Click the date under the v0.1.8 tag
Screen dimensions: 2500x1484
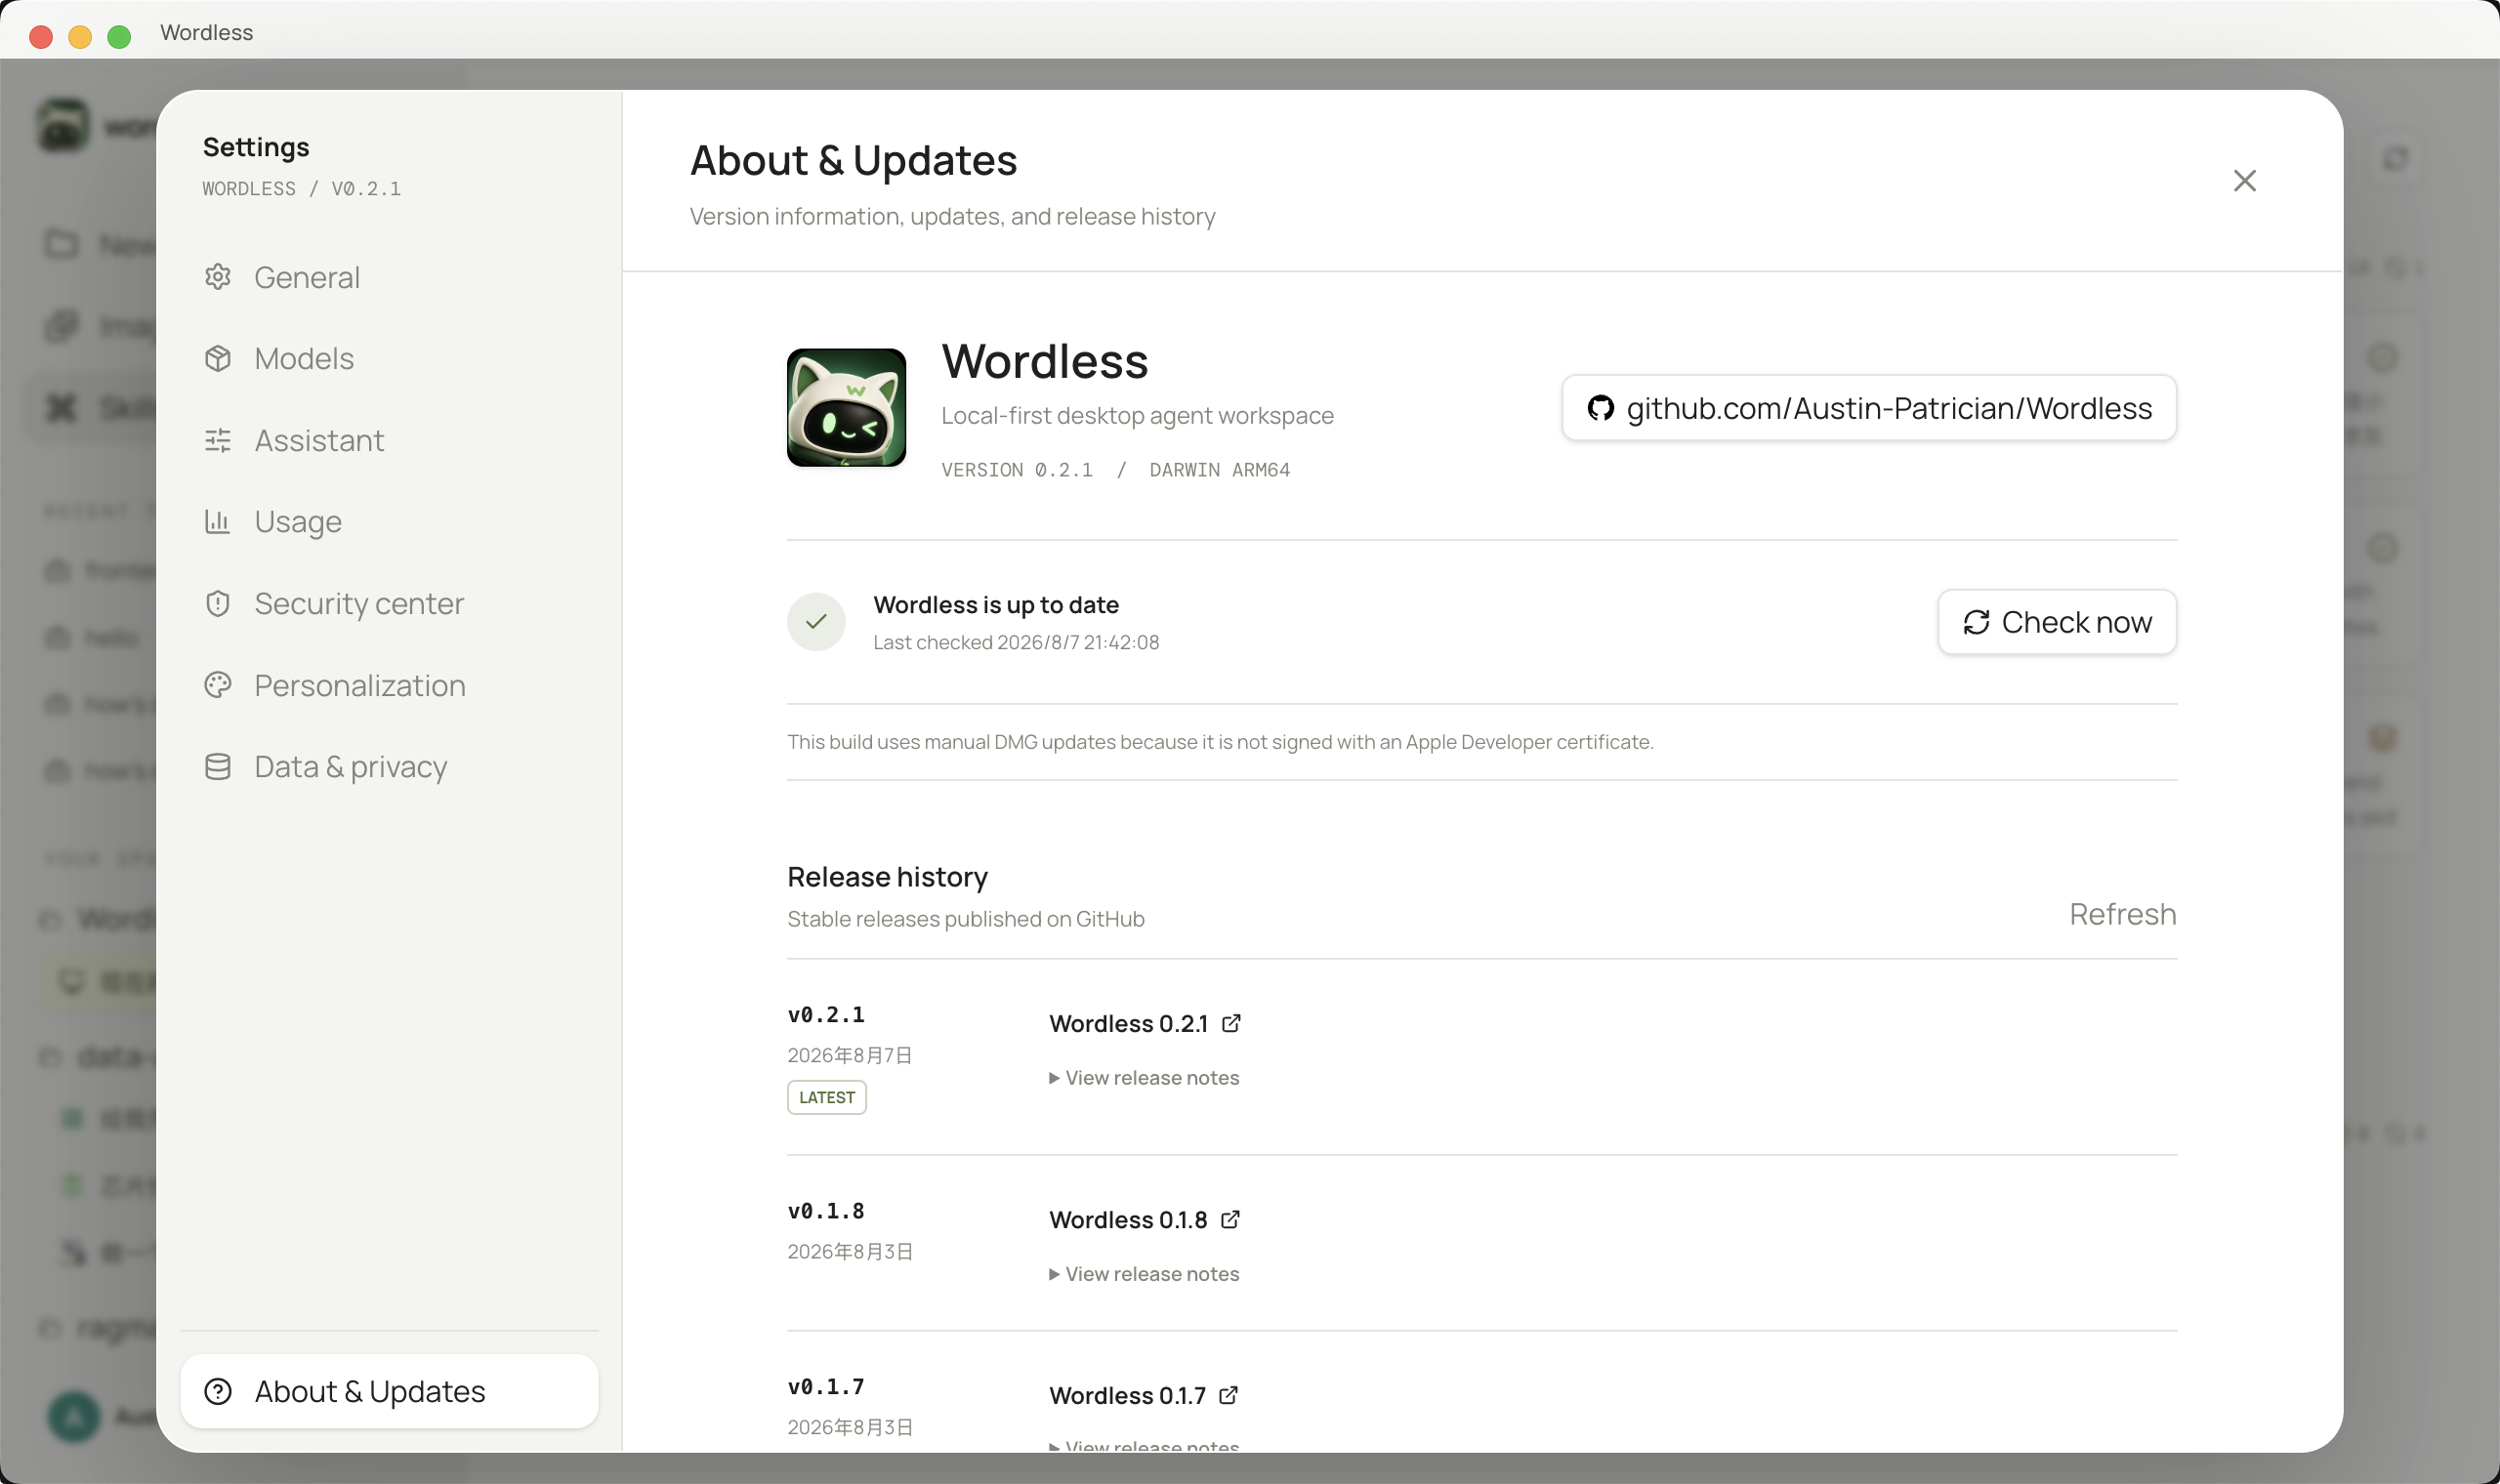coord(850,1251)
